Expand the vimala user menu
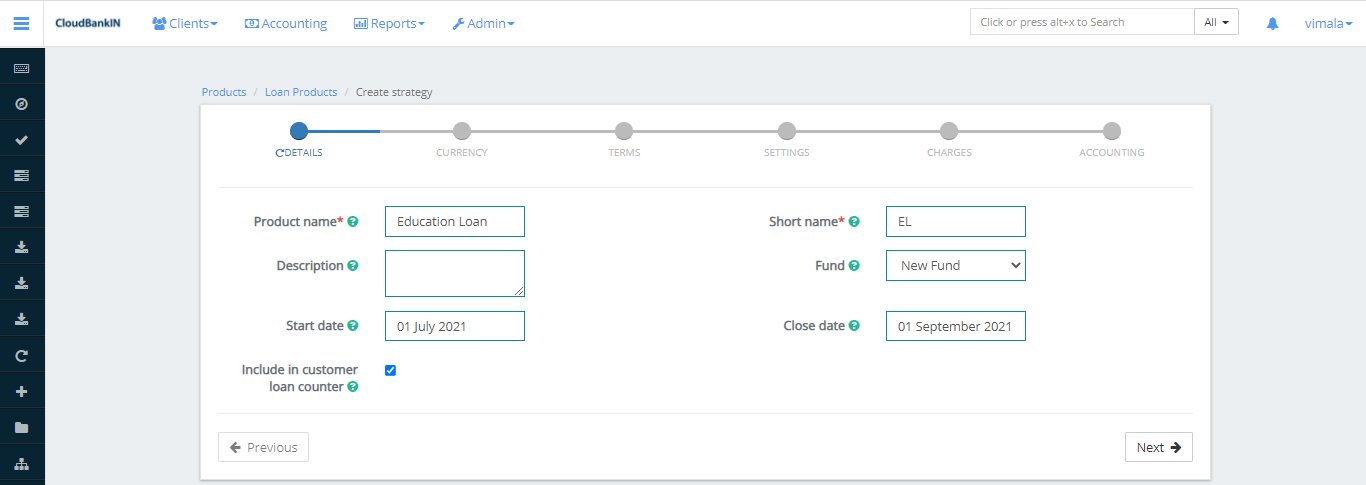1366x485 pixels. 1328,23
